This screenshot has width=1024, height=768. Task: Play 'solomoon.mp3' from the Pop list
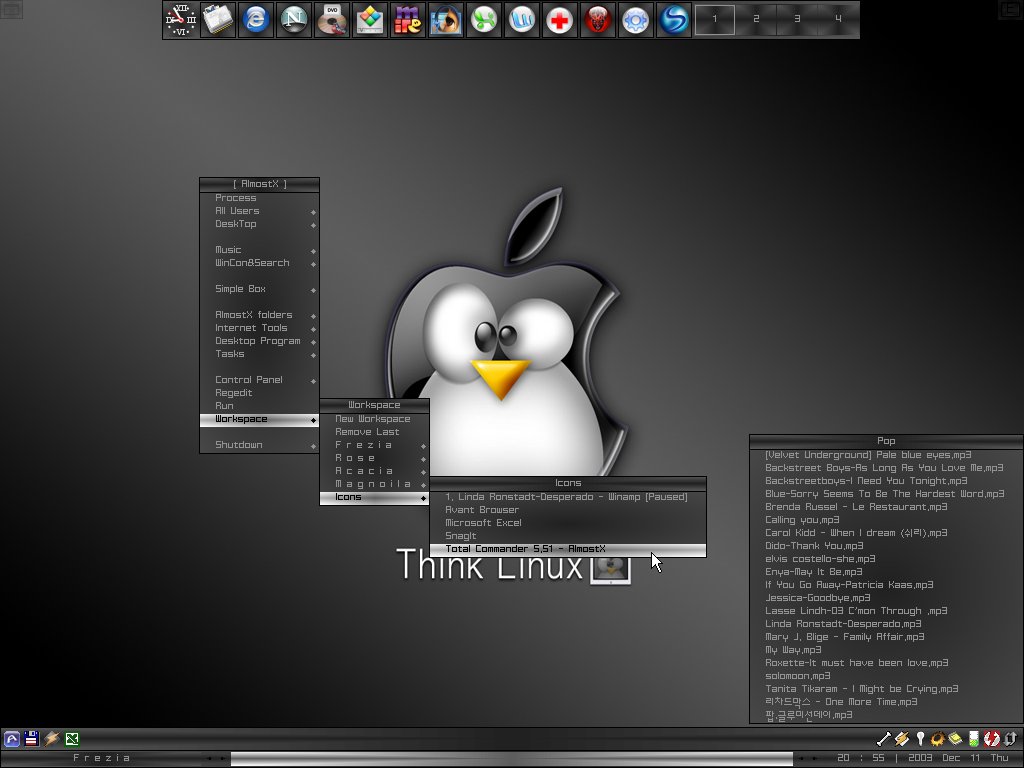(886, 676)
